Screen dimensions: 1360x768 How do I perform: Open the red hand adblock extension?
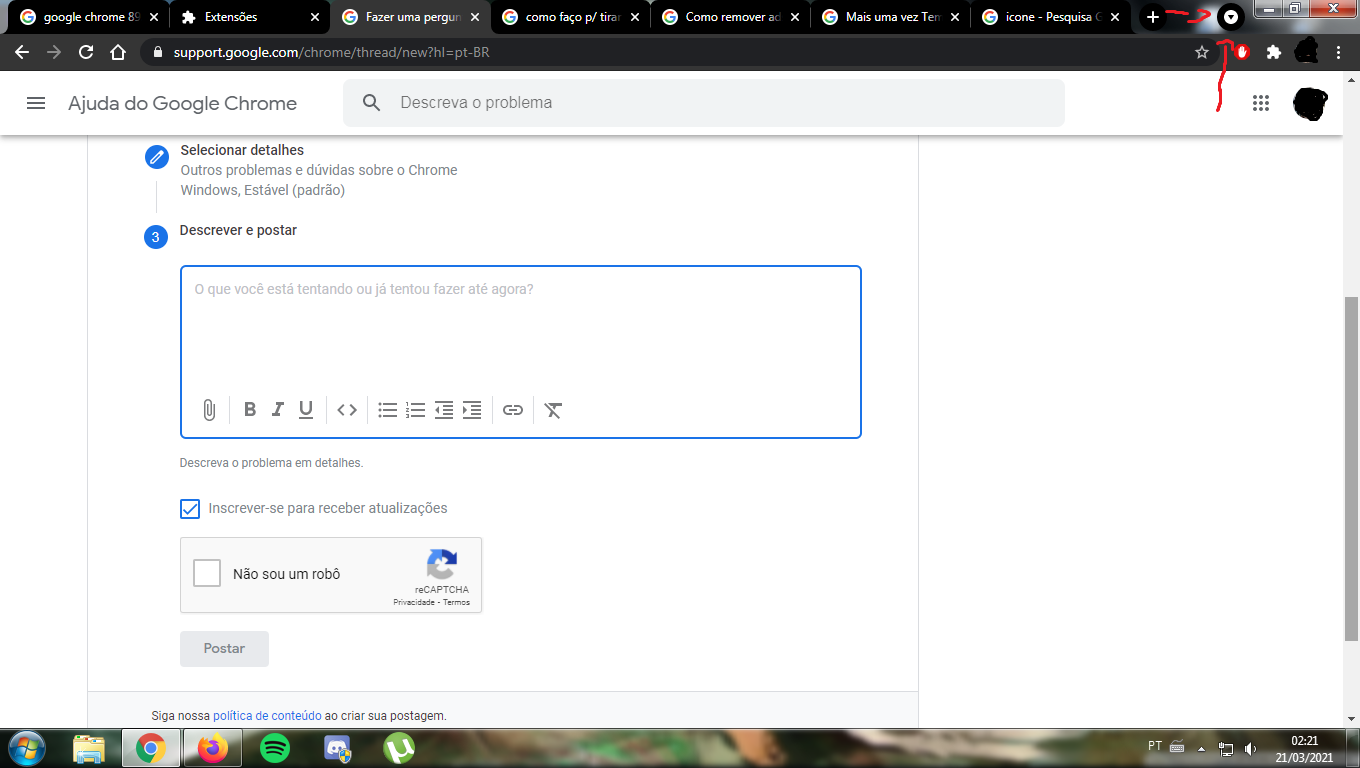1241,52
